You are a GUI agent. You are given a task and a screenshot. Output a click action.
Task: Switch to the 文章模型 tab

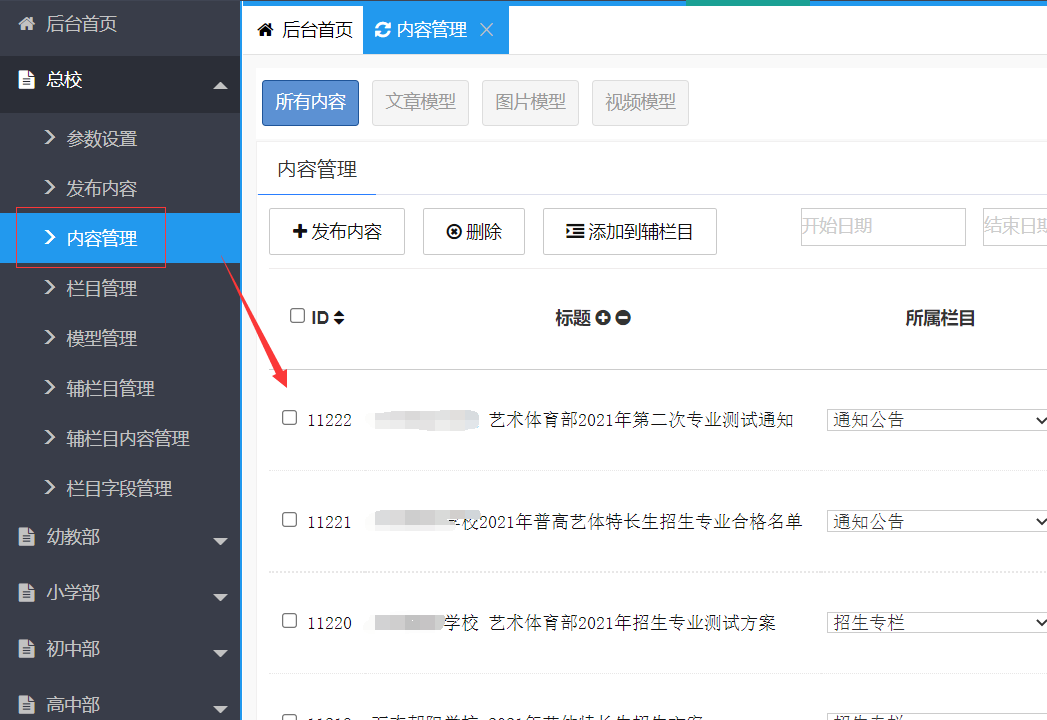420,102
